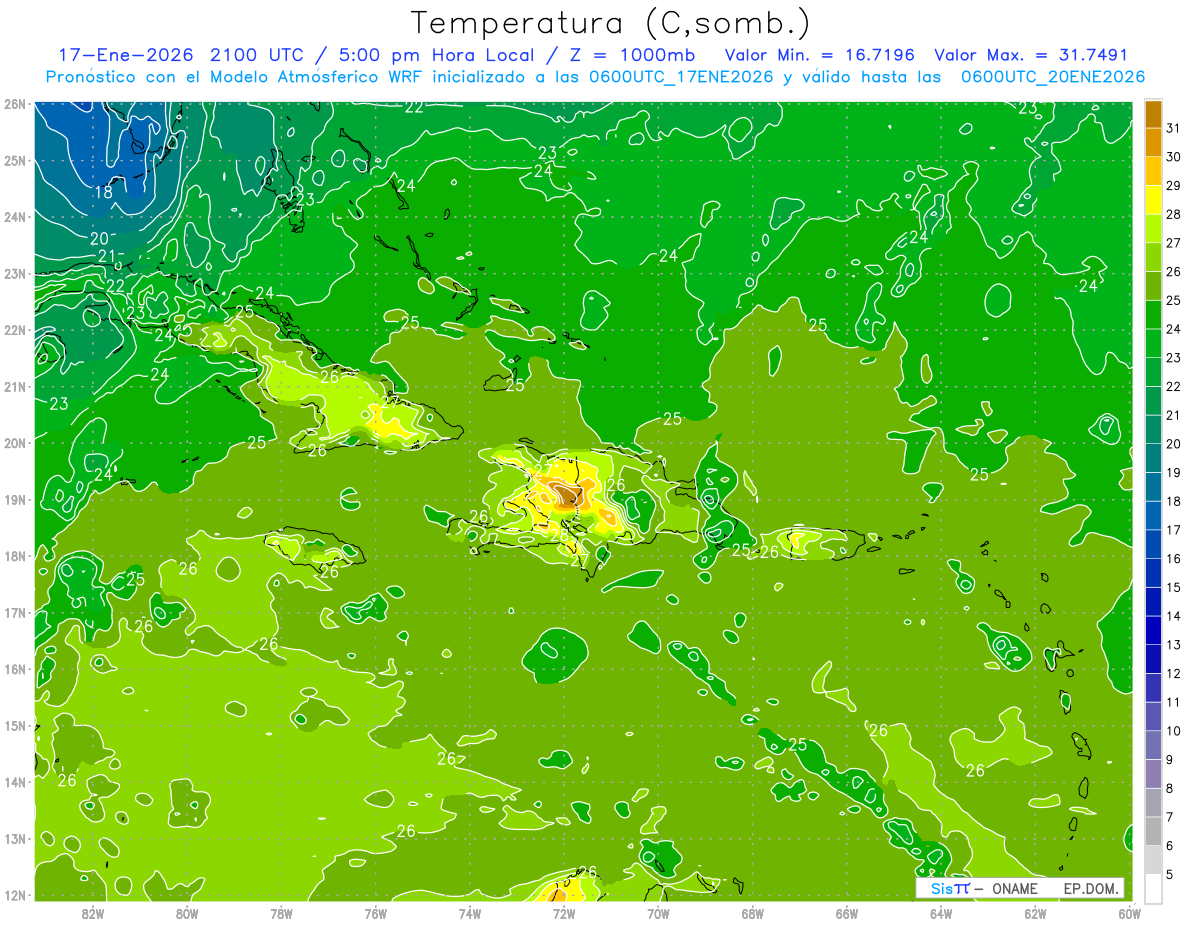The image size is (1200, 927).
Task: Click the '20' contour label on the map
Action: click(99, 238)
